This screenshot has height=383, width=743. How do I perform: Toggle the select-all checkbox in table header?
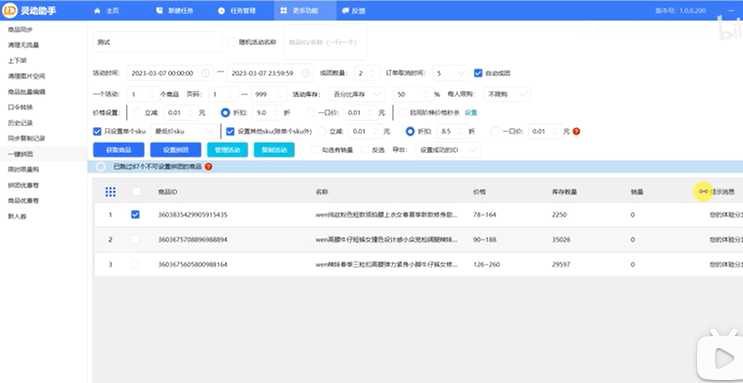pos(136,192)
